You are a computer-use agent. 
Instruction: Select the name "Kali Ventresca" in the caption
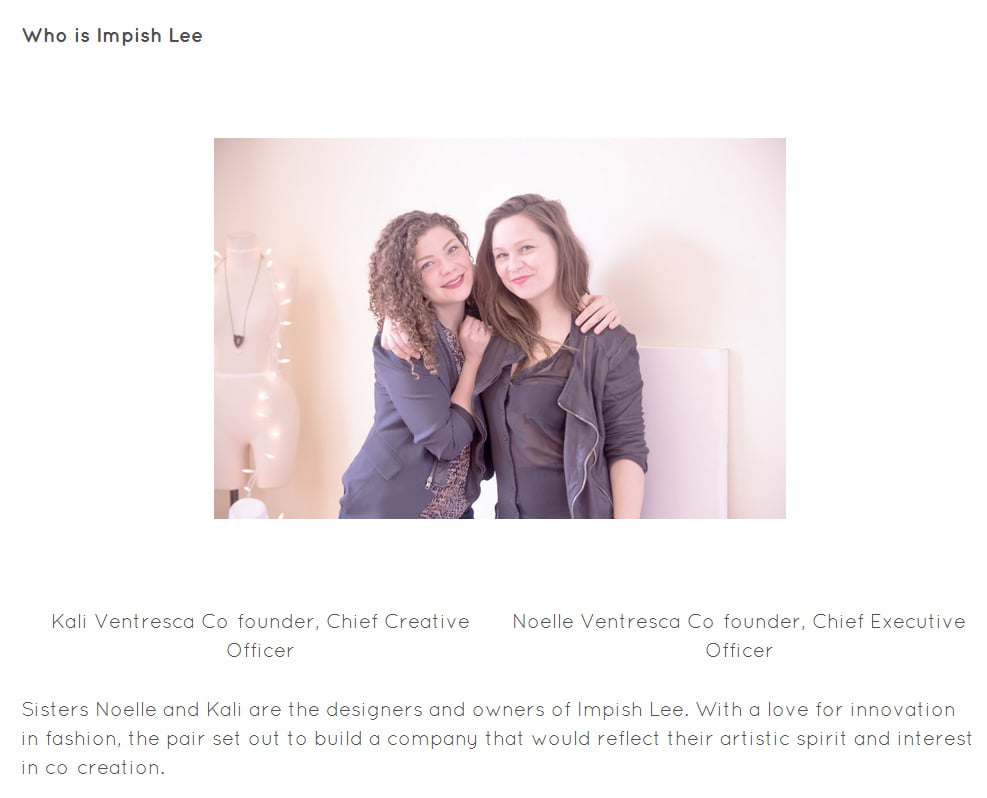(123, 622)
